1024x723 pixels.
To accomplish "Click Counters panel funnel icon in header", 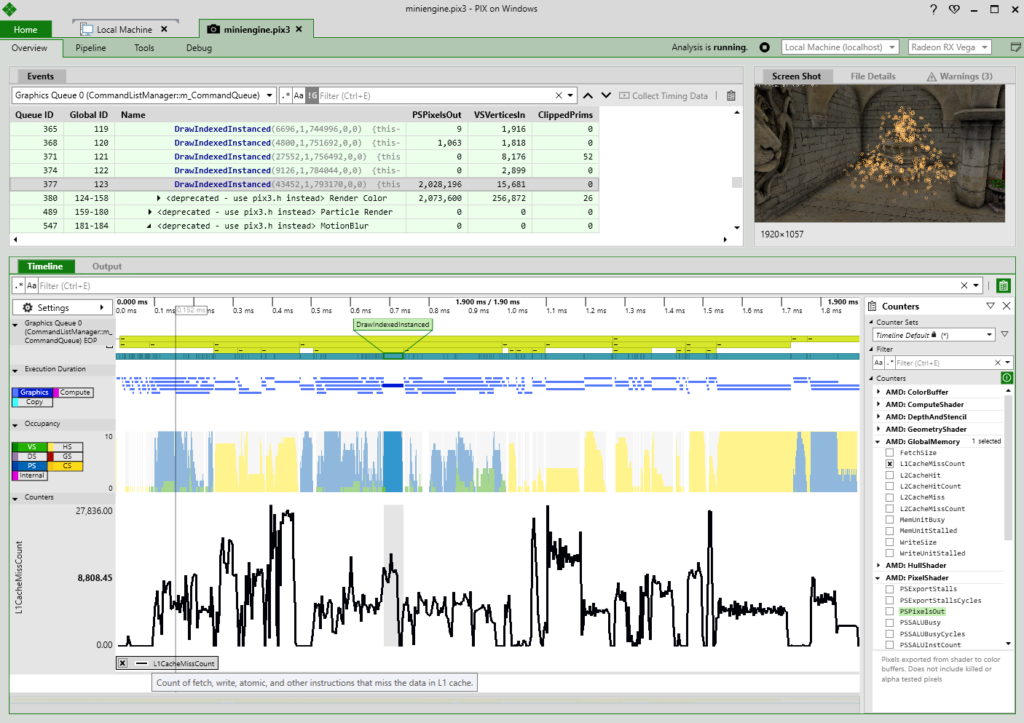I will pos(990,306).
